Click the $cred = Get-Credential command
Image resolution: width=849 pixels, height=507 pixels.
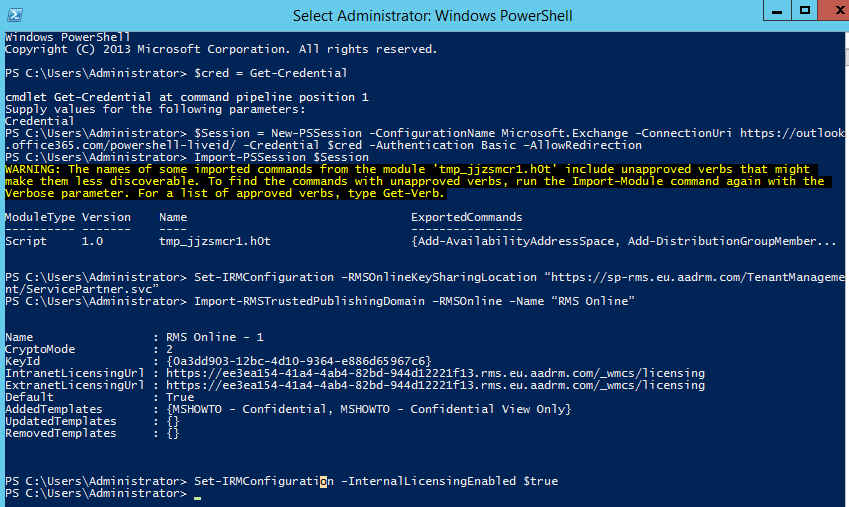point(271,73)
